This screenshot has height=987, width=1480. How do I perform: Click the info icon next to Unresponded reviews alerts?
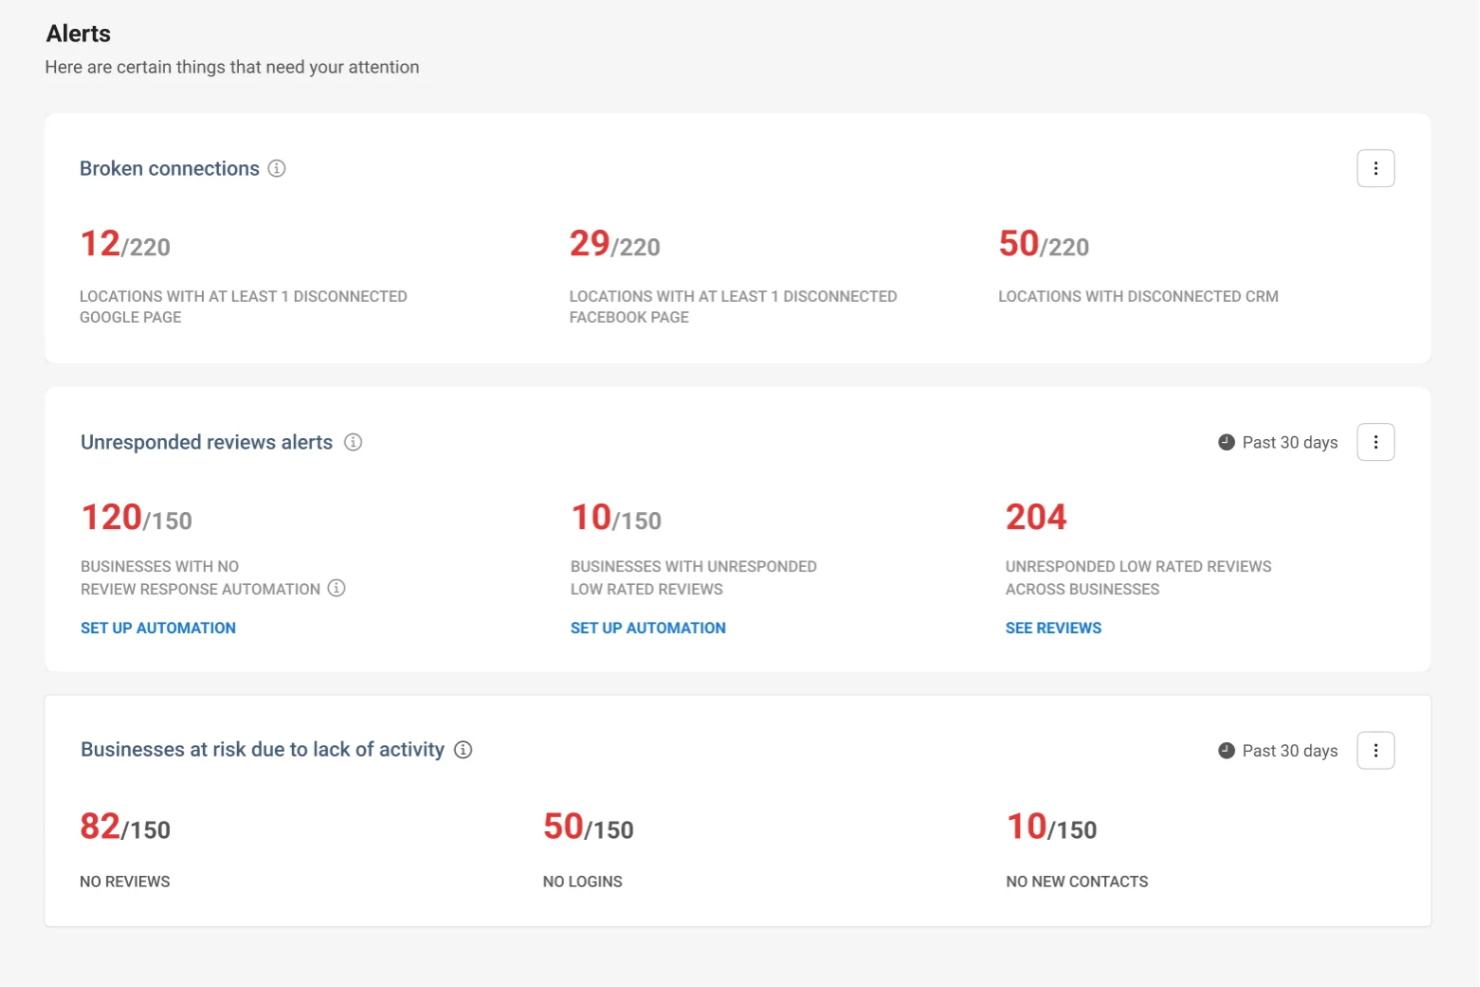pos(352,442)
